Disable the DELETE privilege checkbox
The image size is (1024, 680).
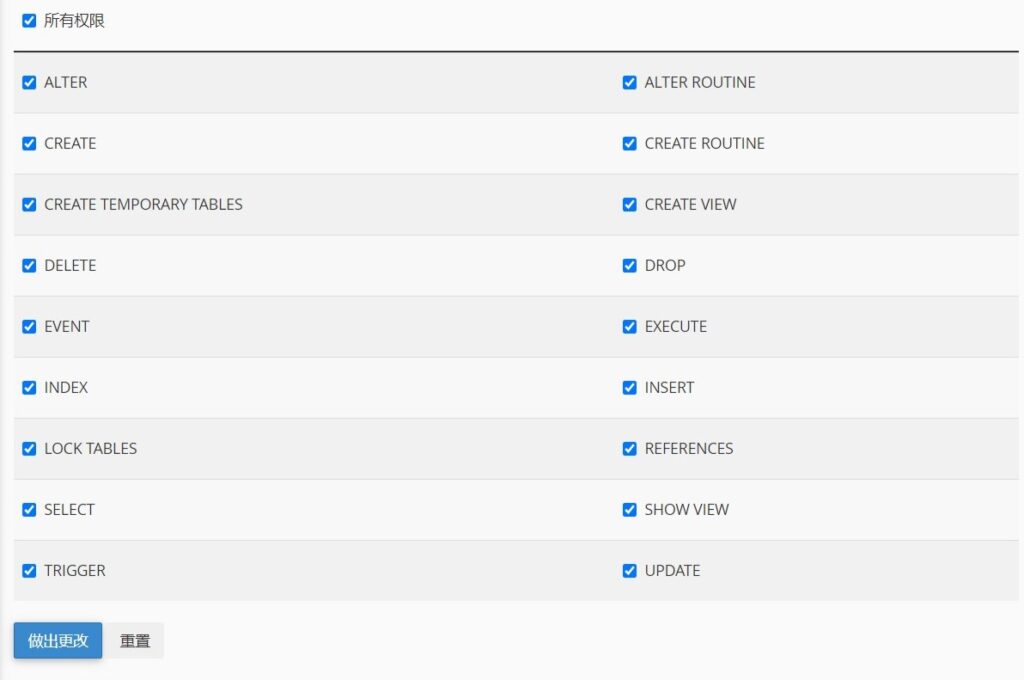tap(29, 265)
